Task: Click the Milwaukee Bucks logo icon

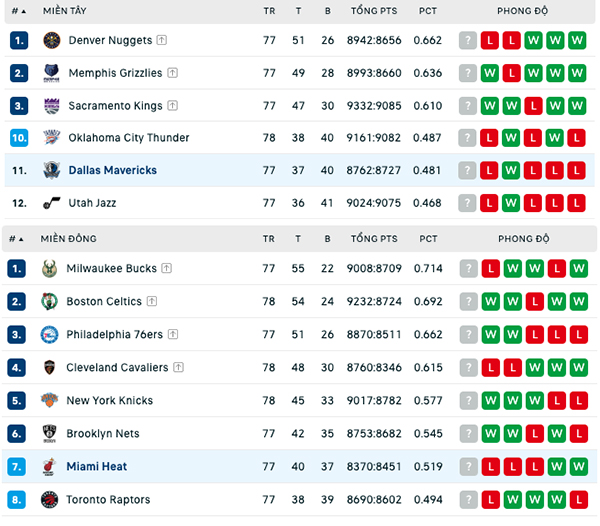Action: (x=49, y=269)
